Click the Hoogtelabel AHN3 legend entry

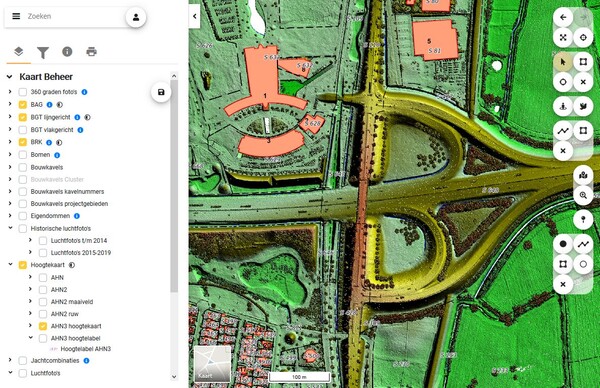(x=86, y=349)
